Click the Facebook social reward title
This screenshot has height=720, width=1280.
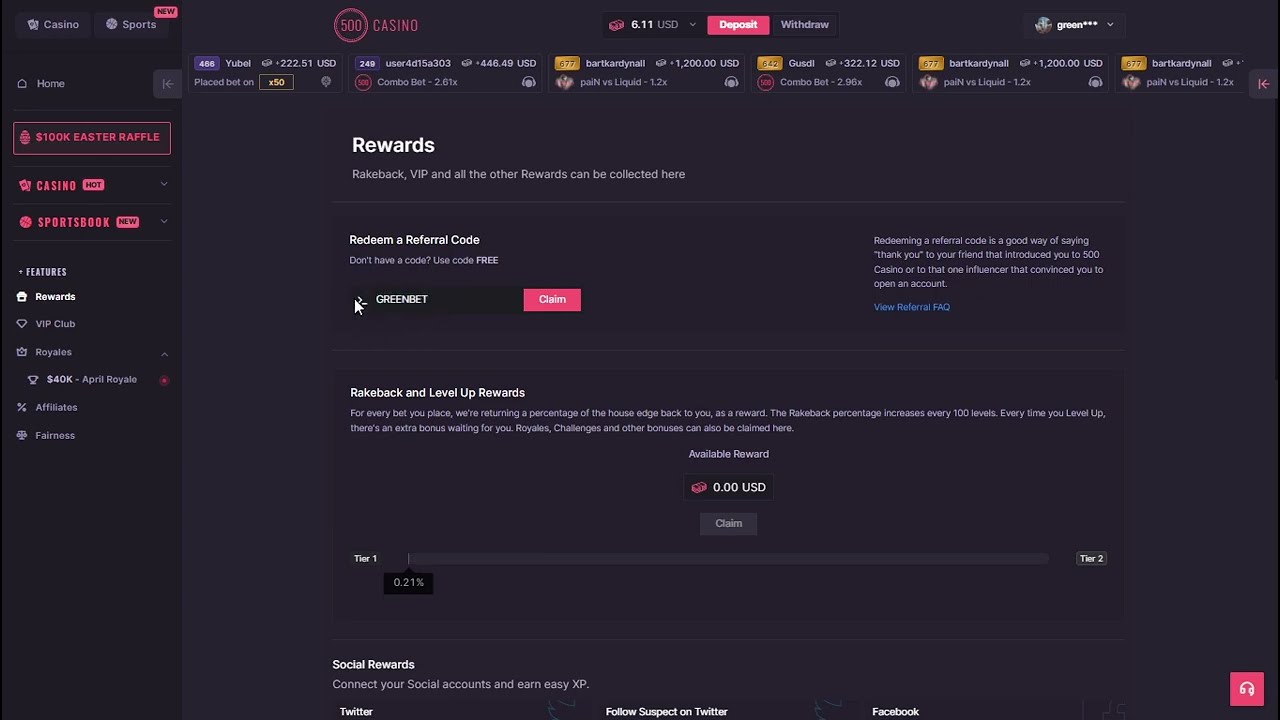click(895, 712)
